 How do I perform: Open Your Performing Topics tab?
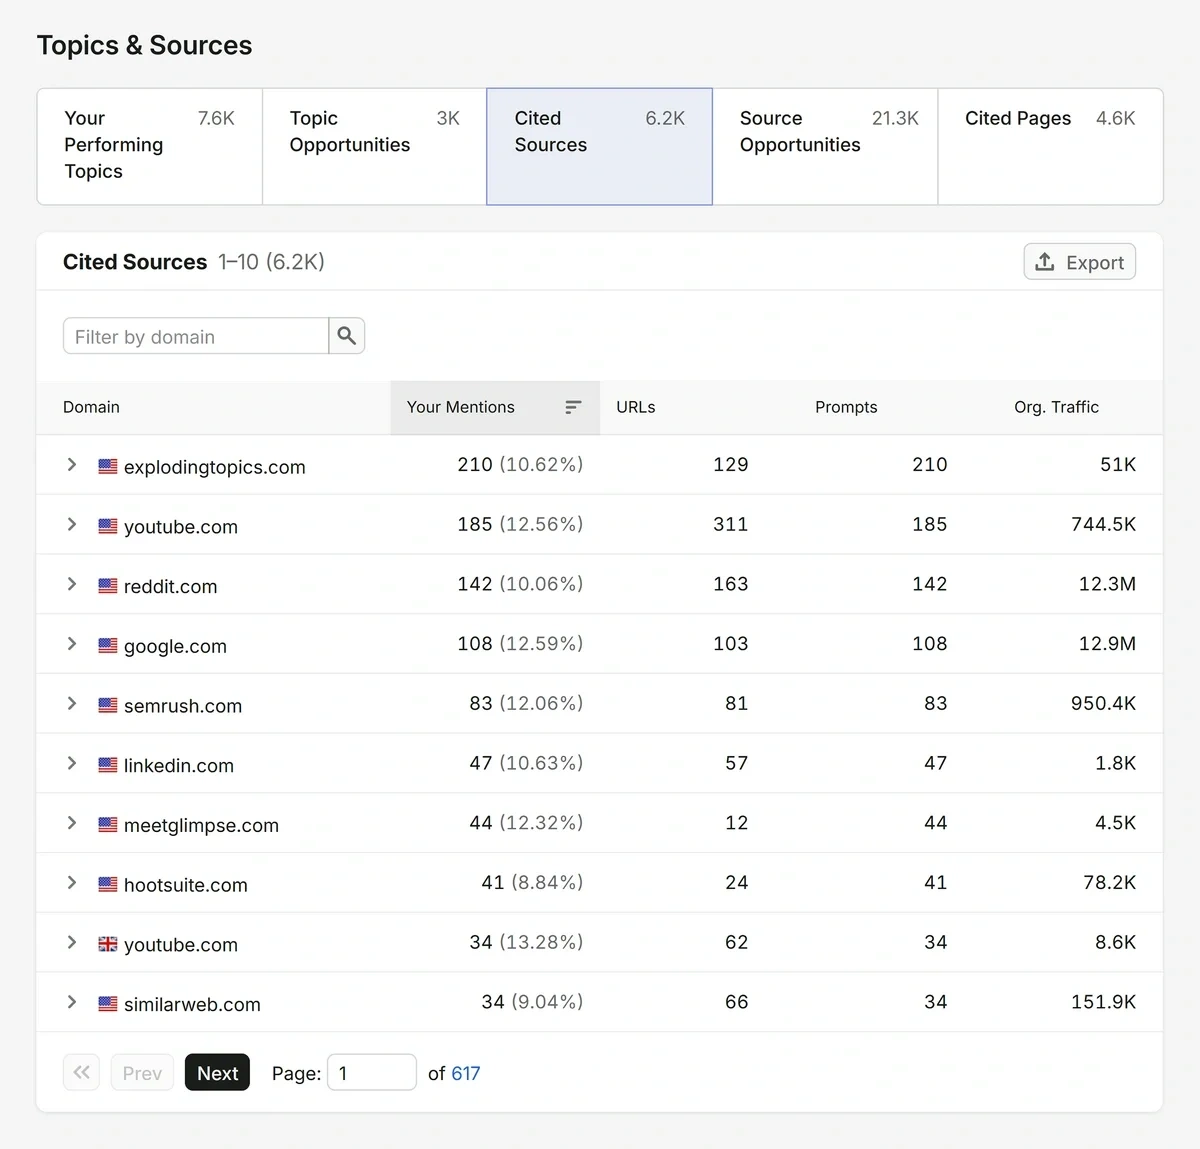[x=150, y=146]
